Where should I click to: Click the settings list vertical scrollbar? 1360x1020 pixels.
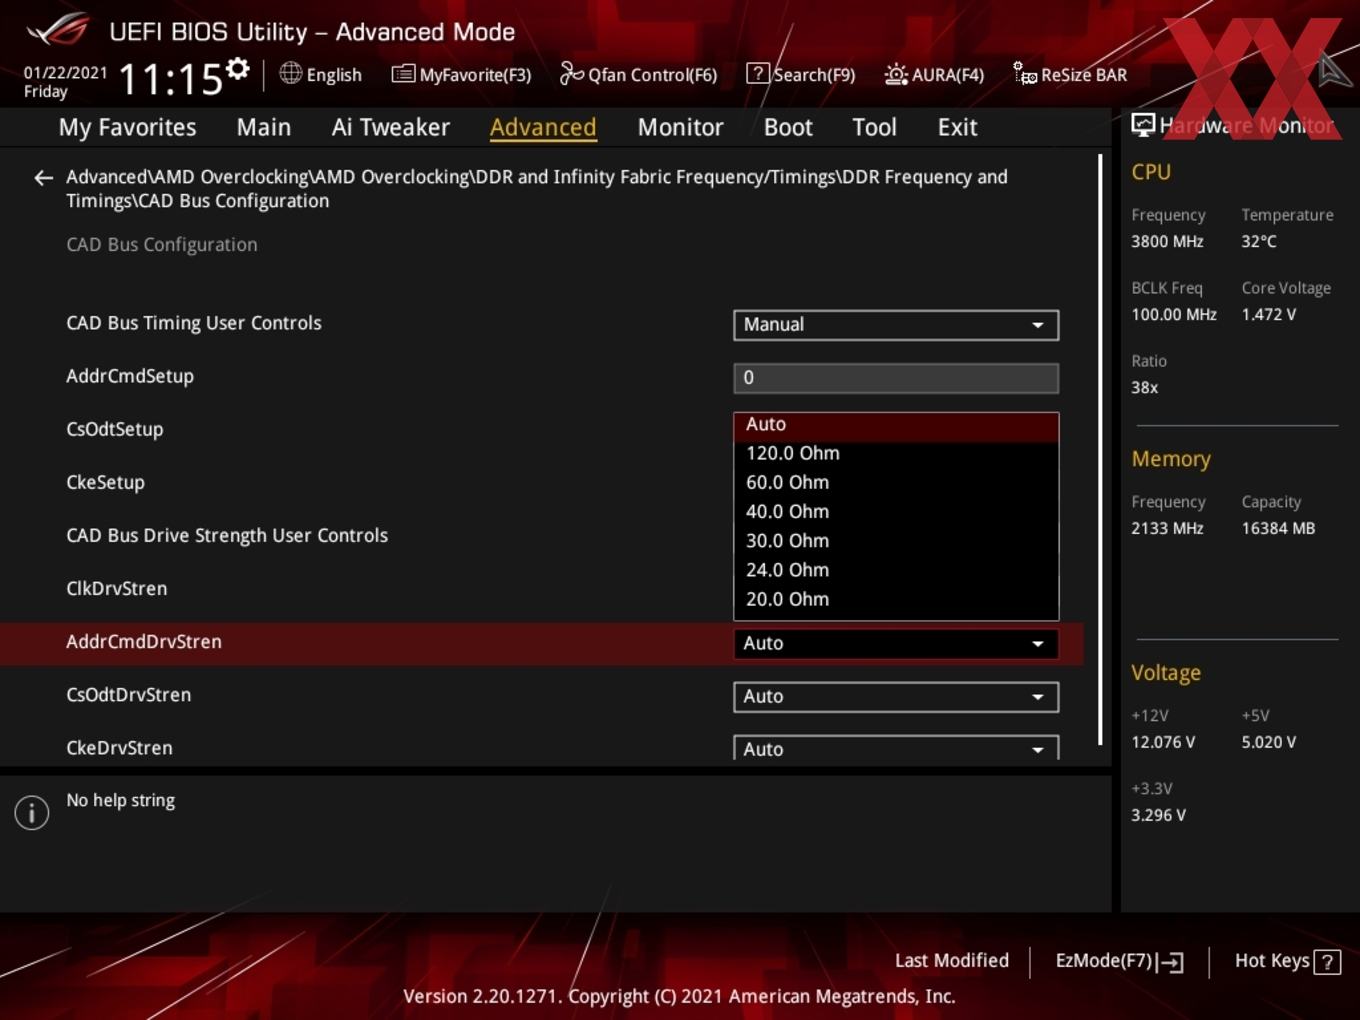[x=1101, y=450]
